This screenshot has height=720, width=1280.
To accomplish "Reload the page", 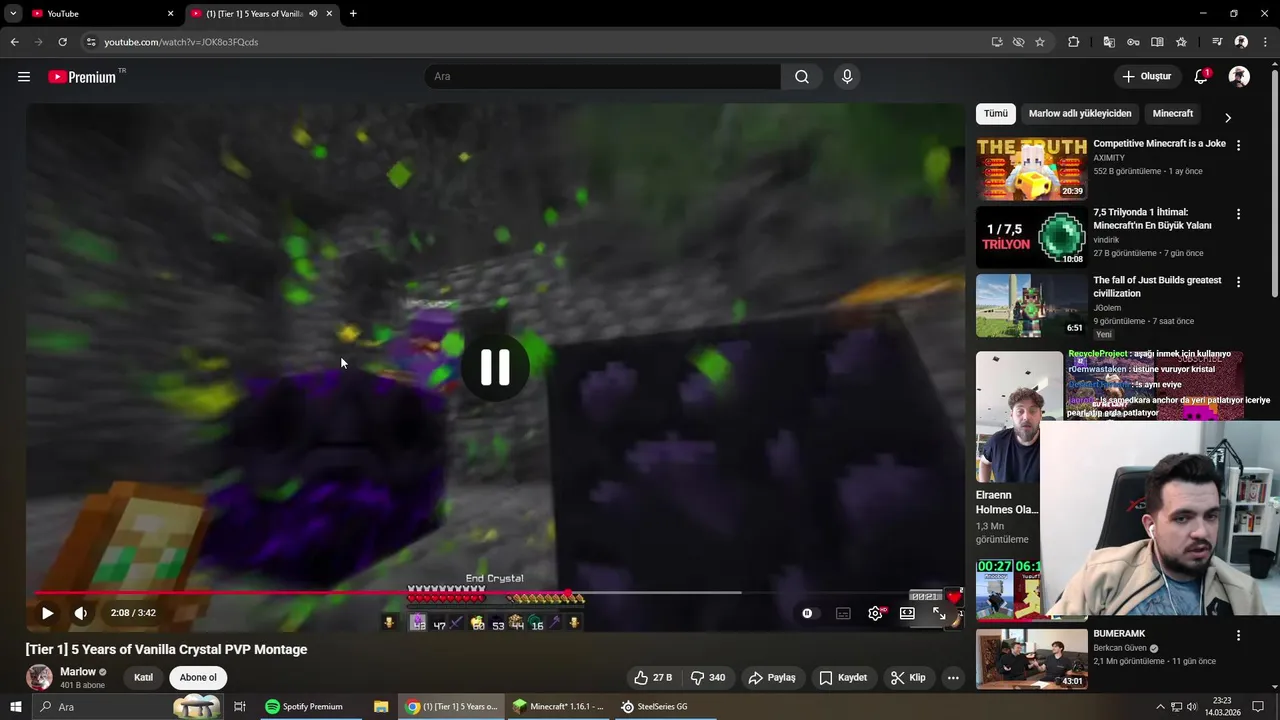I will (62, 42).
